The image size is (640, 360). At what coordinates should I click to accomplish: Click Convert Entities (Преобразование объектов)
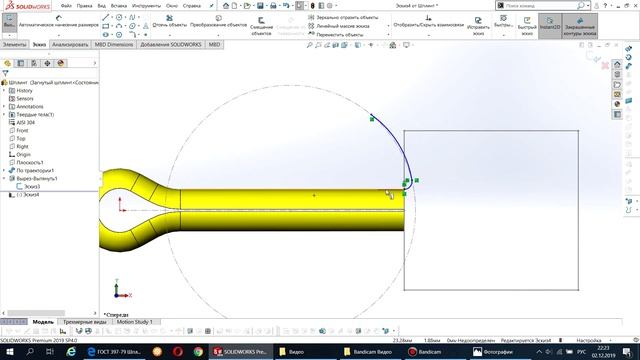218,21
